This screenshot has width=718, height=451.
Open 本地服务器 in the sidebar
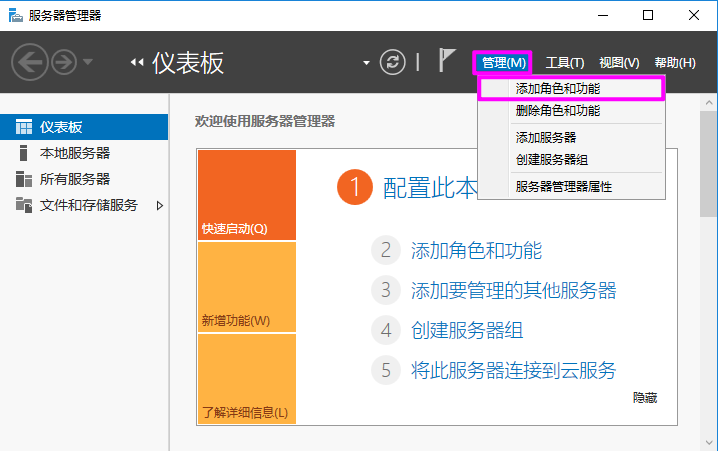74,153
